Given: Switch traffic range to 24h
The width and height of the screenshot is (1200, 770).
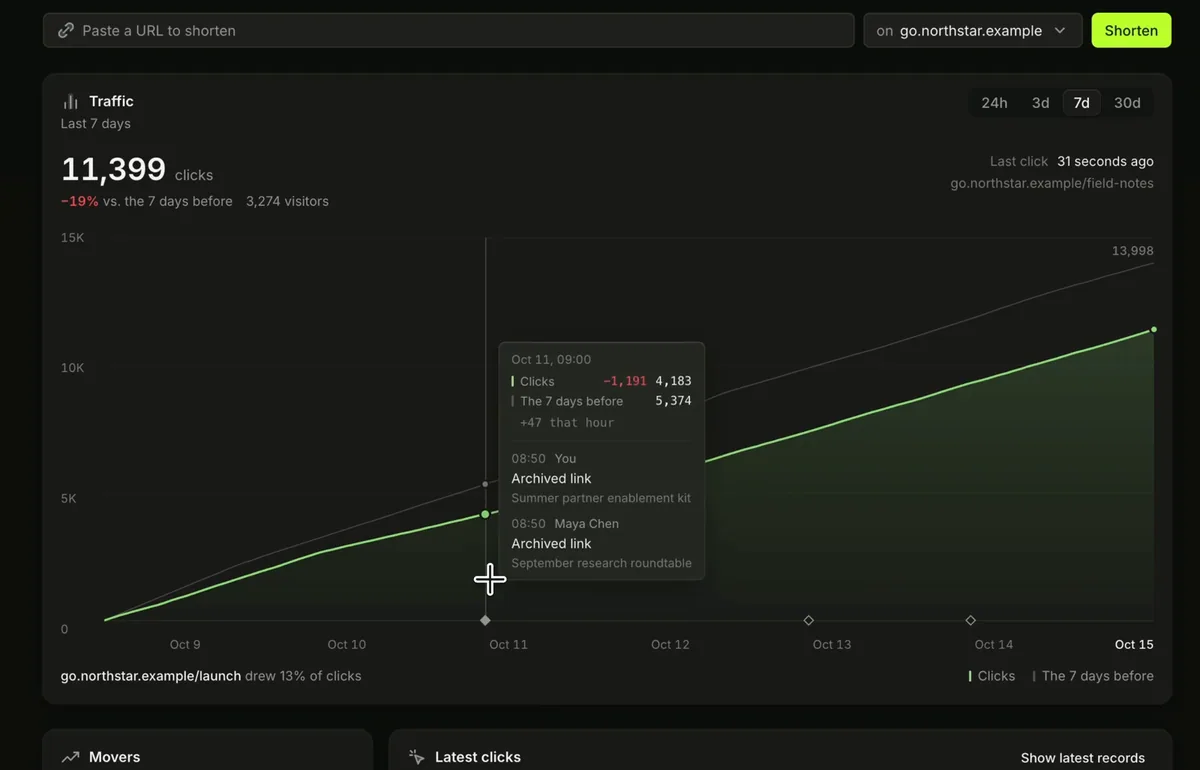Looking at the screenshot, I should [994, 103].
